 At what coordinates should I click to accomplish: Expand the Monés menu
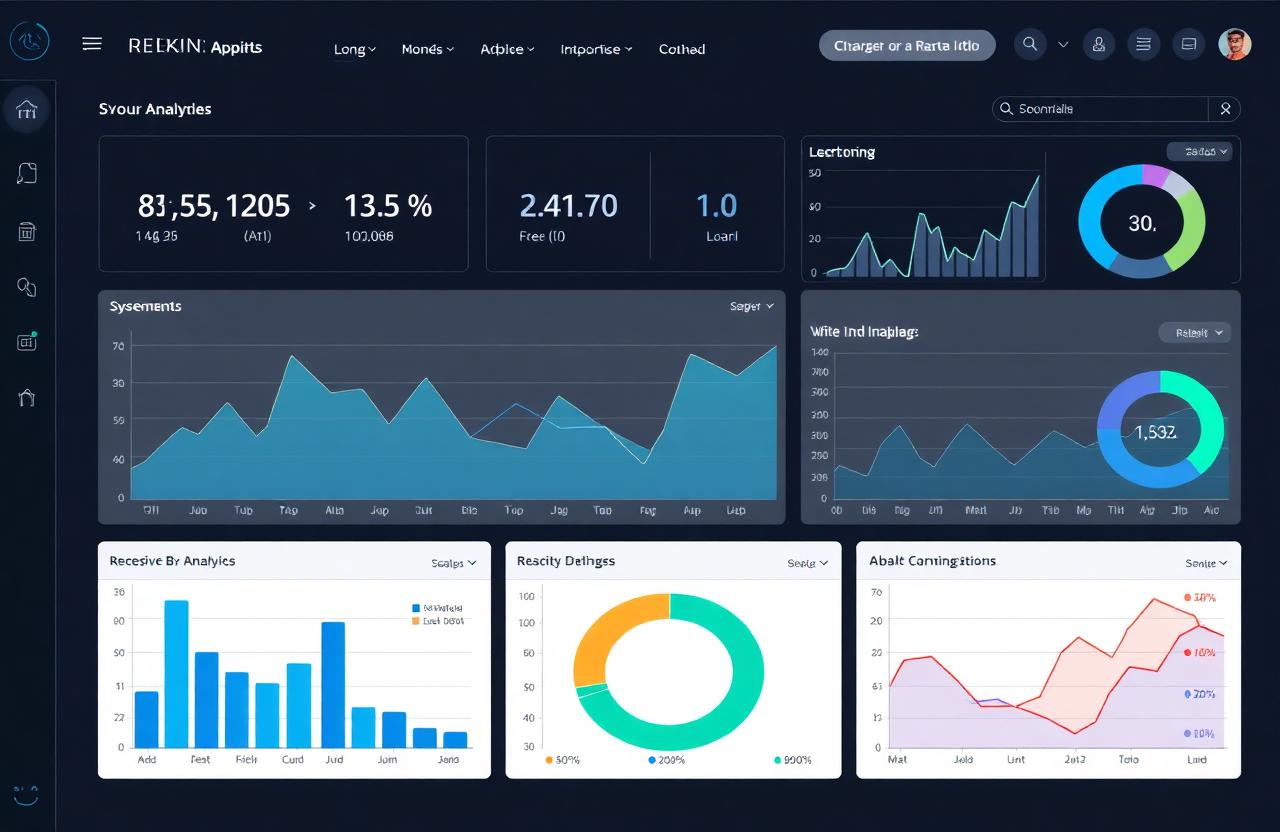(x=427, y=49)
